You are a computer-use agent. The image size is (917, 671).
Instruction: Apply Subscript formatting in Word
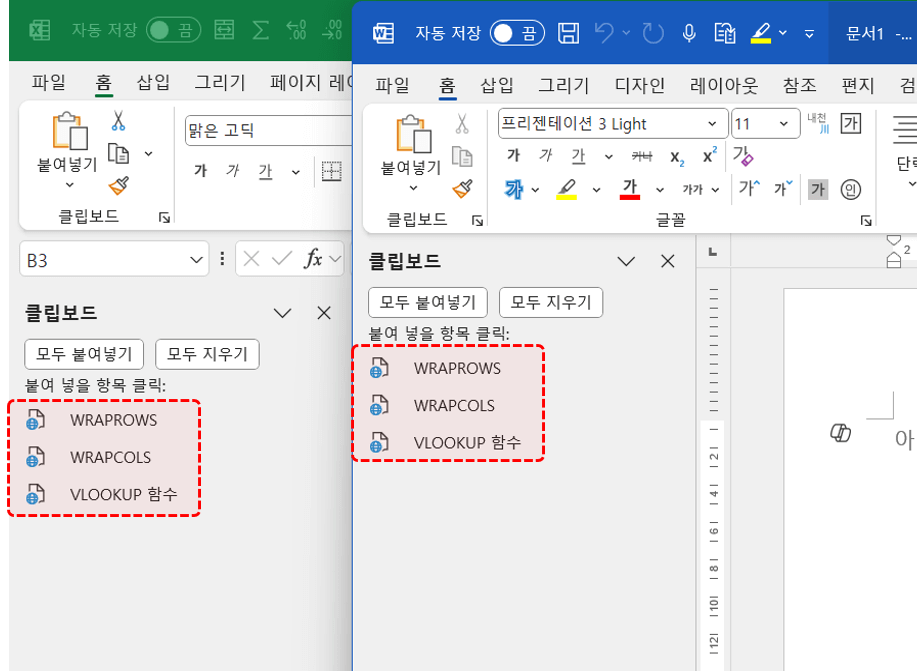pyautogui.click(x=677, y=156)
